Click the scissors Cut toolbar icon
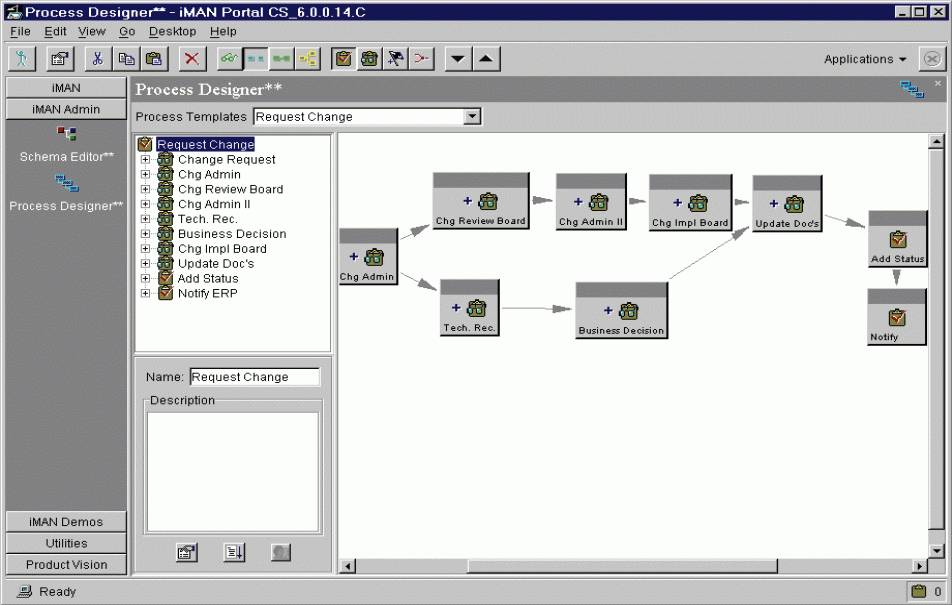The width and height of the screenshot is (952, 605). pos(97,59)
